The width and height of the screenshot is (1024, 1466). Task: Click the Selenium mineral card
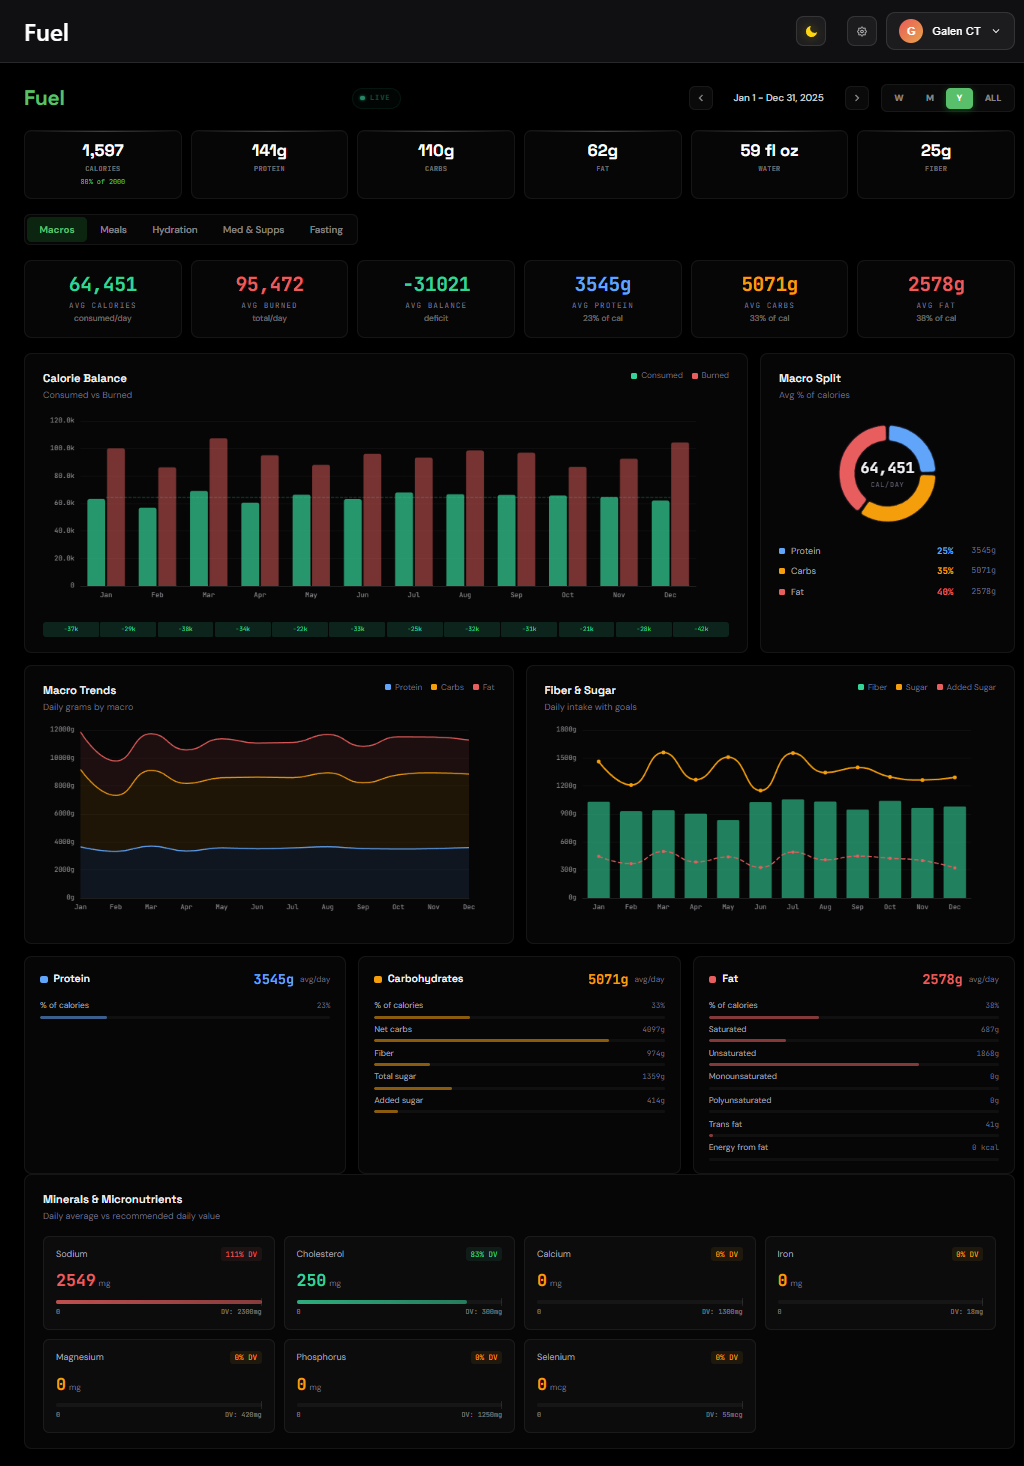(x=640, y=1386)
